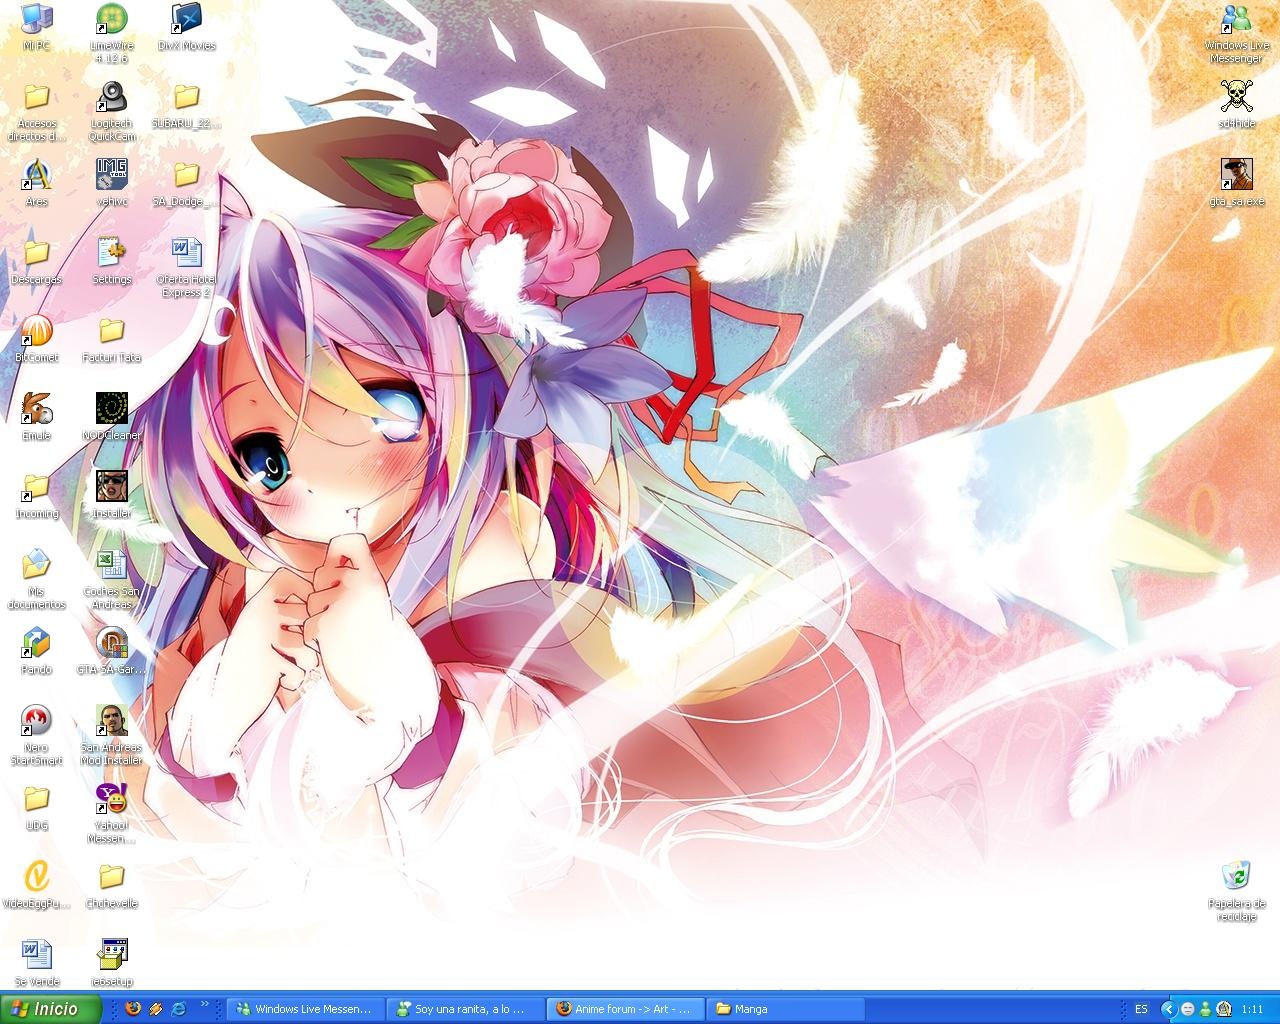Select the Se Vende Word document
Image resolution: width=1280 pixels, height=1024 pixels.
[x=36, y=964]
